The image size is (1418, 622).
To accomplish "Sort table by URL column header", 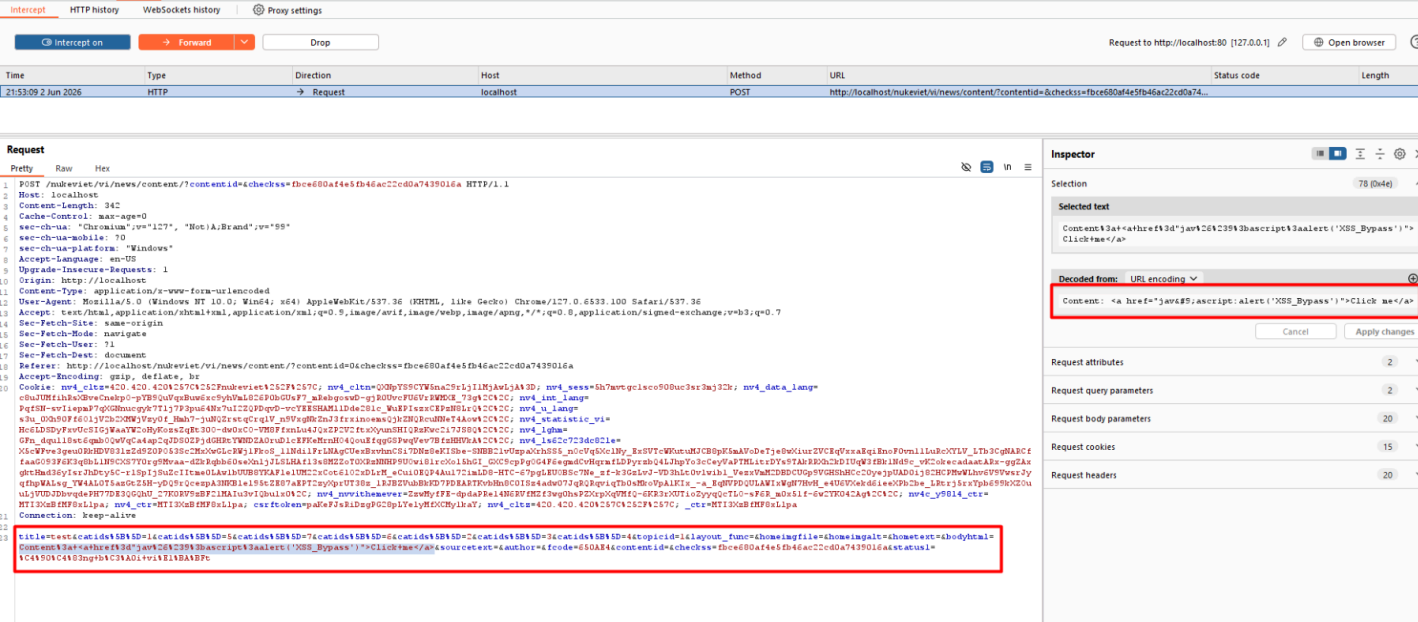I will point(1018,75).
